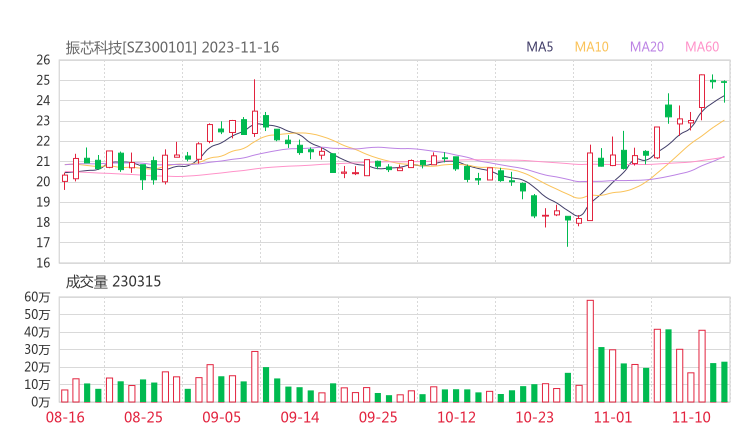Click the 成交量 230315 volume label
This screenshot has height=440, width=740.
point(113,281)
